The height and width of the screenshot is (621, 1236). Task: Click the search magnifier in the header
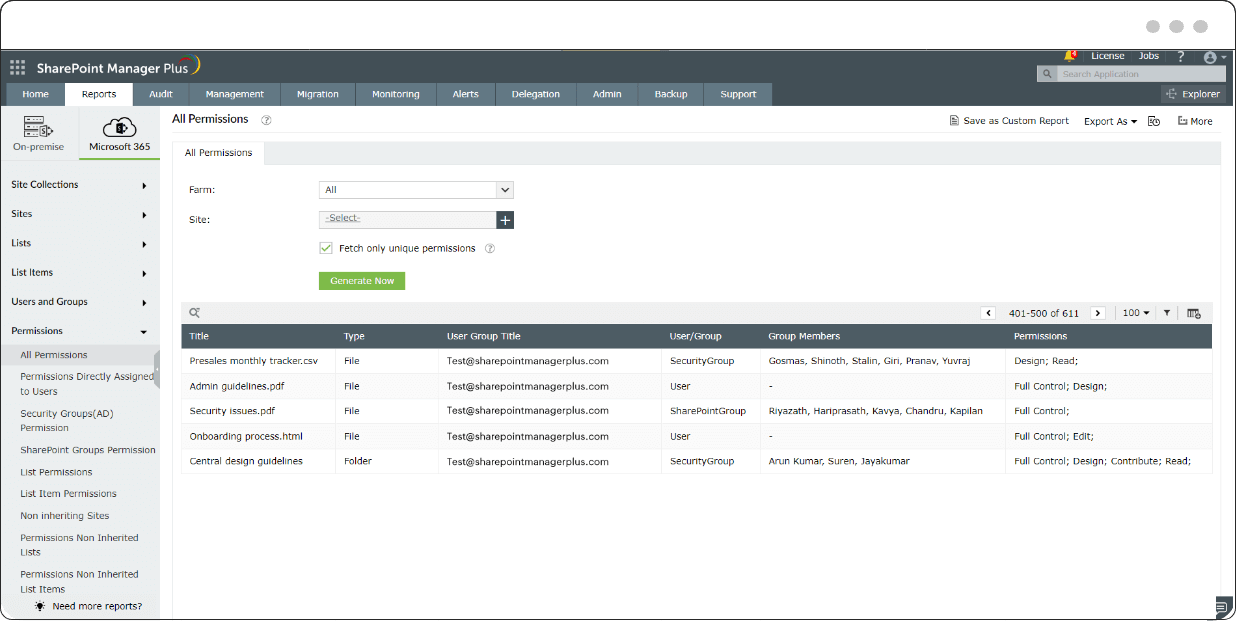click(x=1046, y=74)
